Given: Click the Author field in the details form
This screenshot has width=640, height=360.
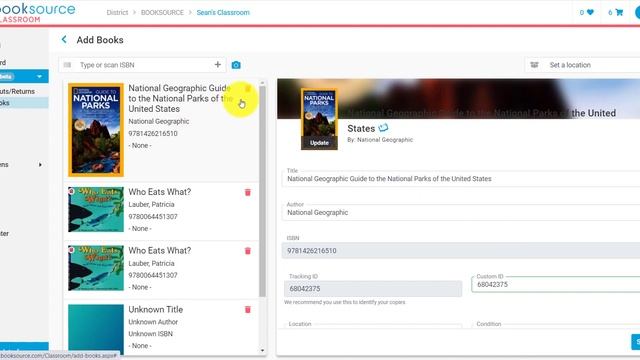Looking at the screenshot, I should [x=461, y=213].
